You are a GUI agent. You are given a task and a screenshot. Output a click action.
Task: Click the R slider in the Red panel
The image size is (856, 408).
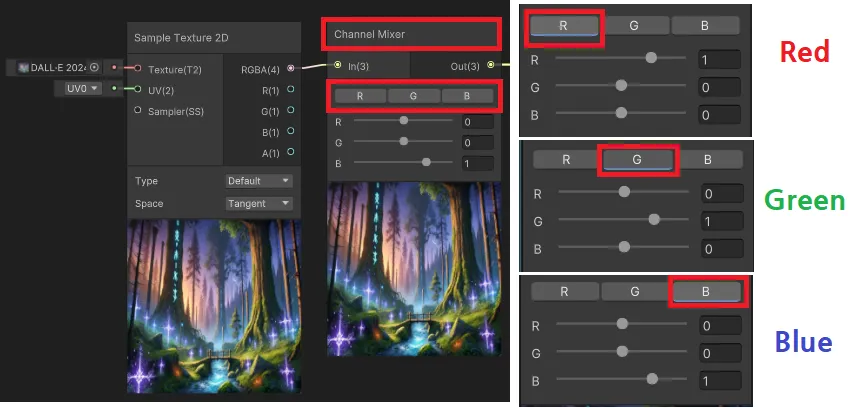621,58
